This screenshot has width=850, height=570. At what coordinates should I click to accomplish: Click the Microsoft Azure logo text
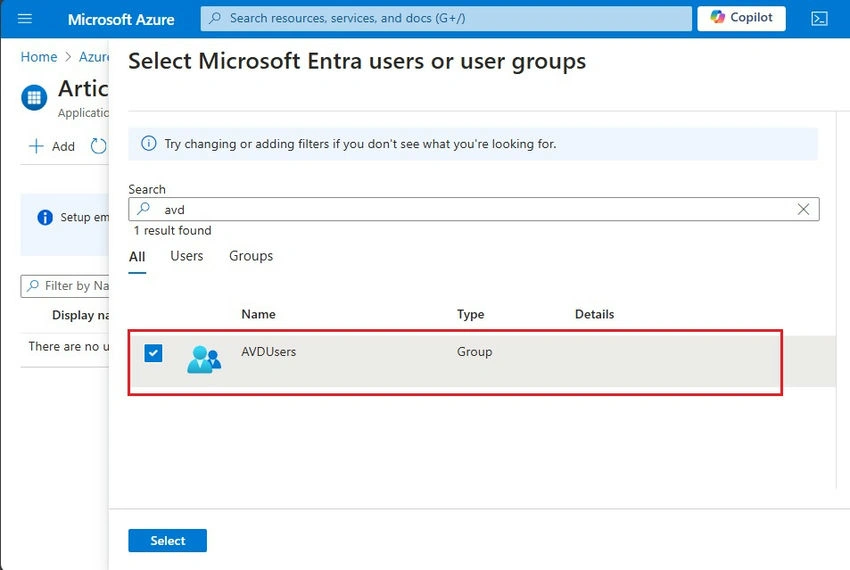pos(121,20)
